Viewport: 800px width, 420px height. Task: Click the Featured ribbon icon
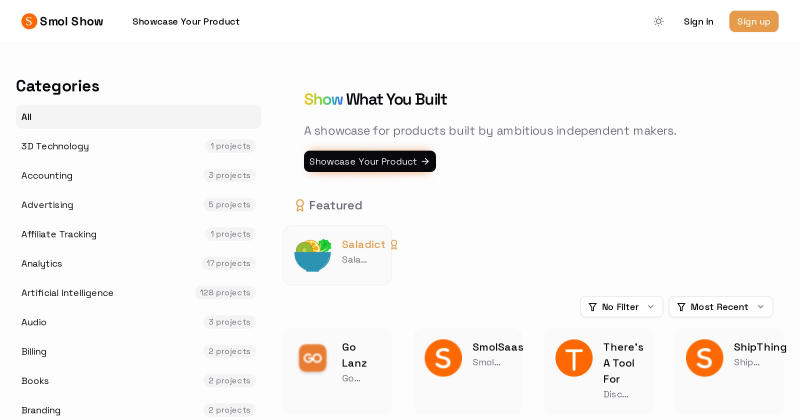(x=300, y=205)
